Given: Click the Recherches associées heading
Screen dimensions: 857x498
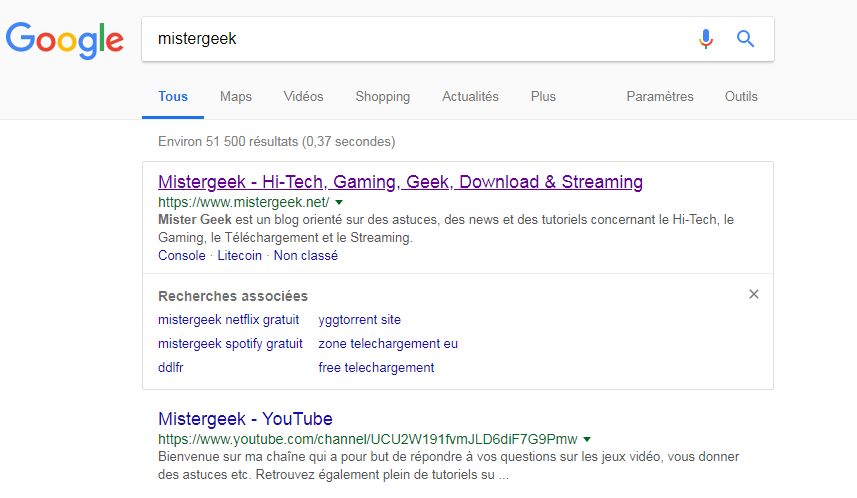Looking at the screenshot, I should click(x=233, y=296).
